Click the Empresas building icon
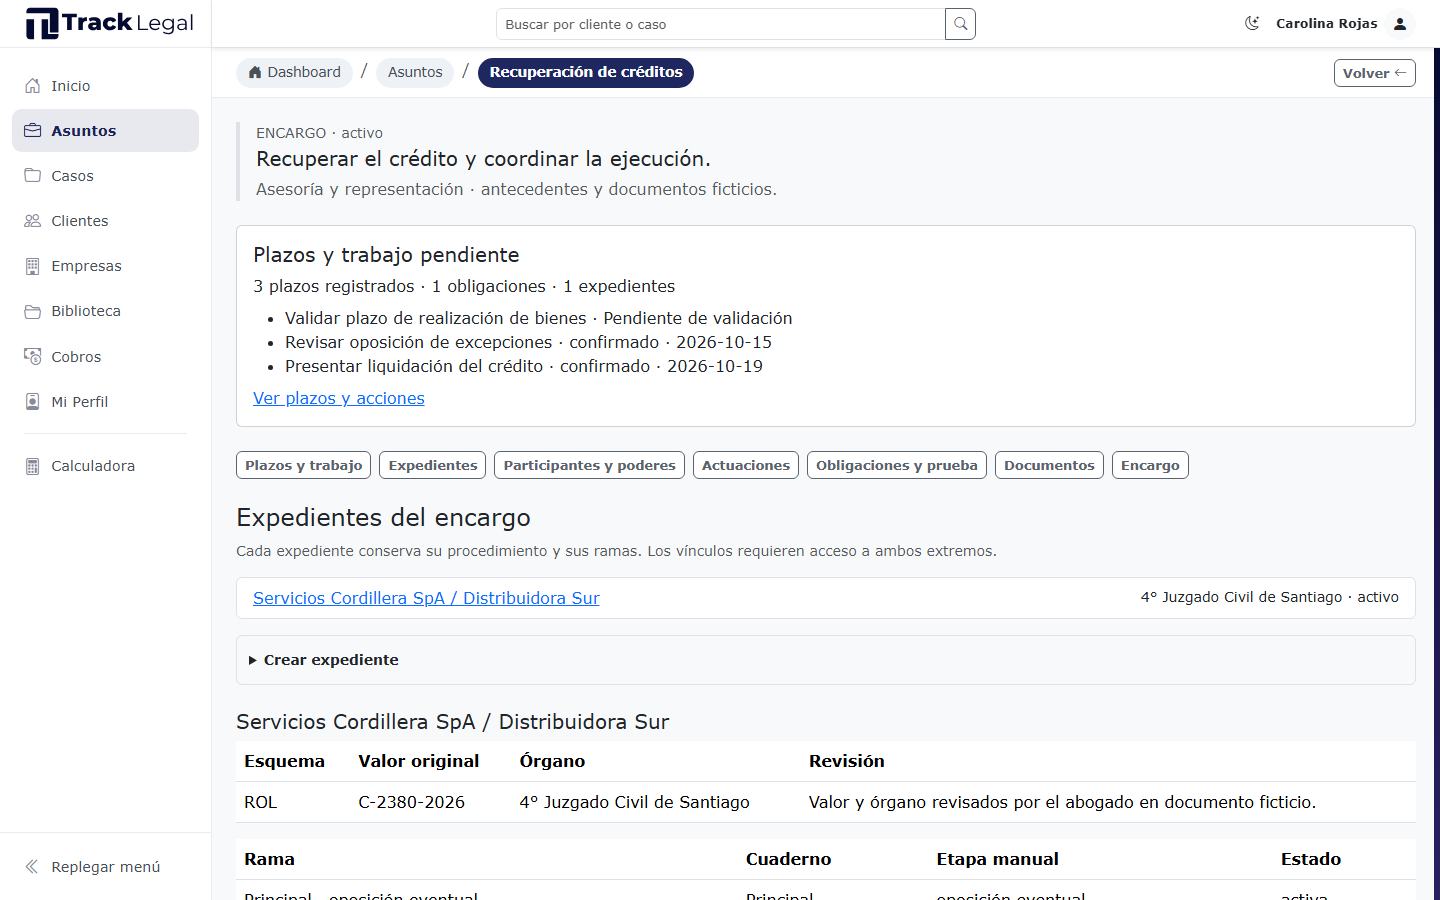 (x=33, y=266)
